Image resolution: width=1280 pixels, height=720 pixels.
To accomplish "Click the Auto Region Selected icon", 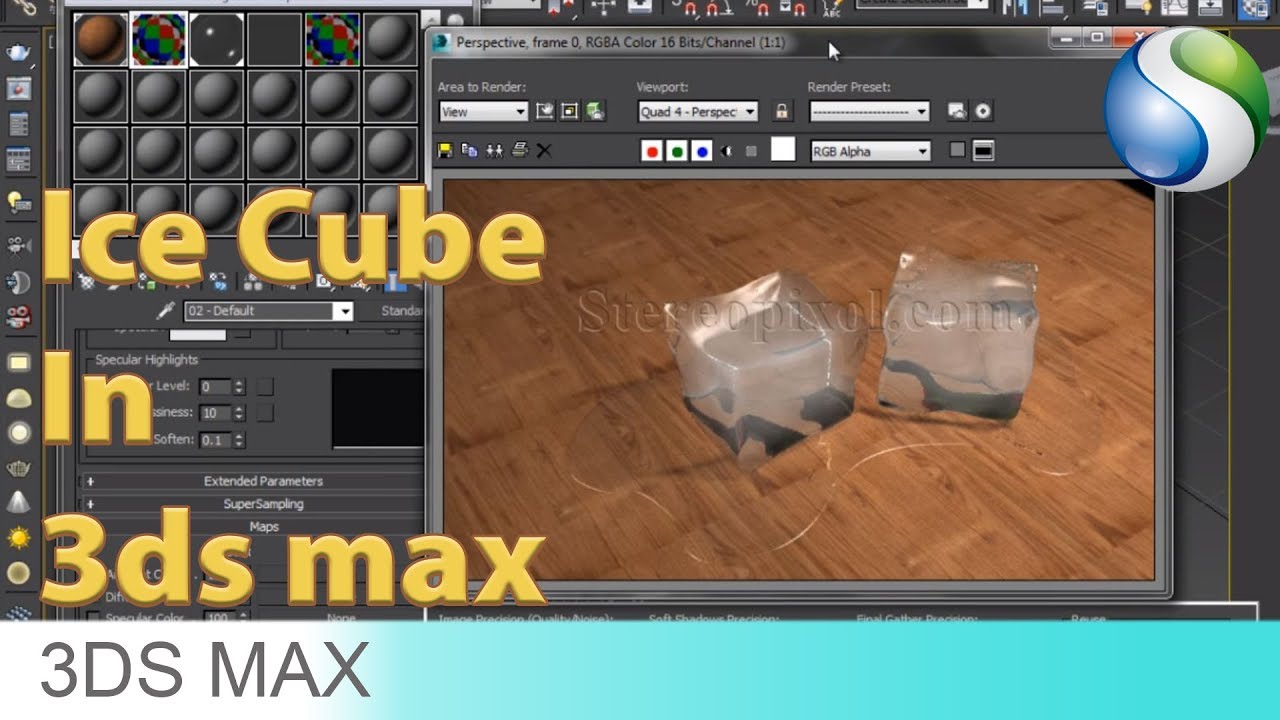I will [x=570, y=111].
